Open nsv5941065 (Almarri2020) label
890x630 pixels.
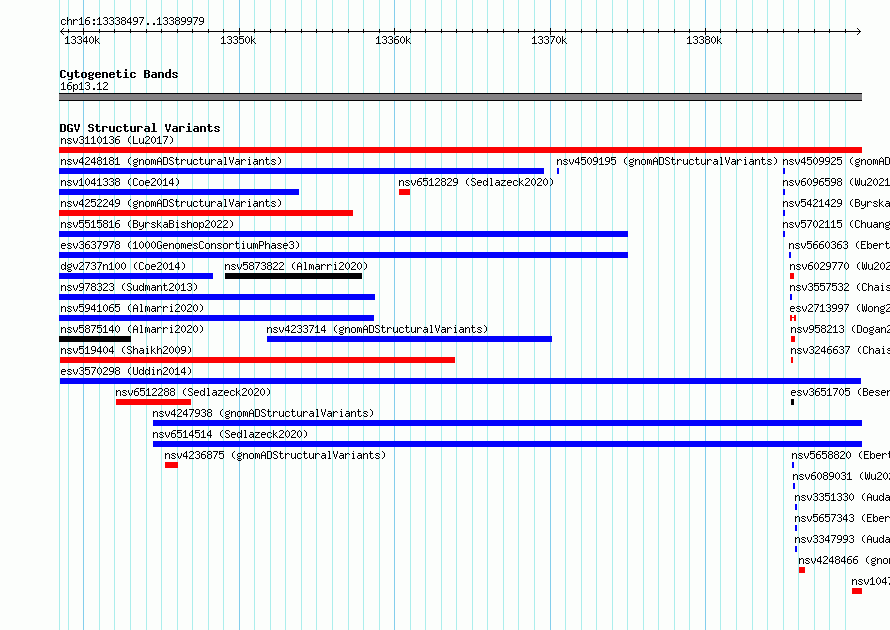[132, 308]
